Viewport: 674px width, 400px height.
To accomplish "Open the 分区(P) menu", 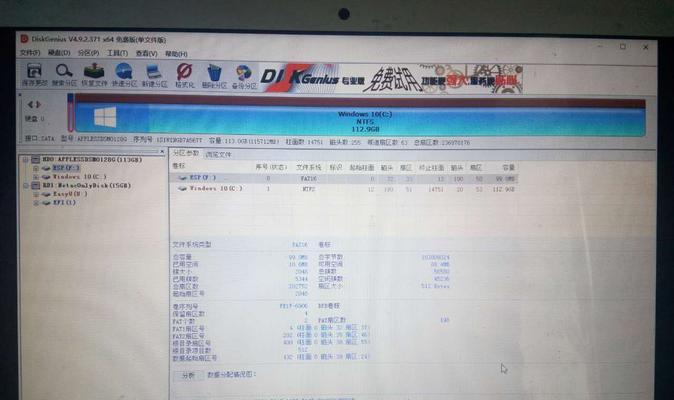I will point(88,53).
